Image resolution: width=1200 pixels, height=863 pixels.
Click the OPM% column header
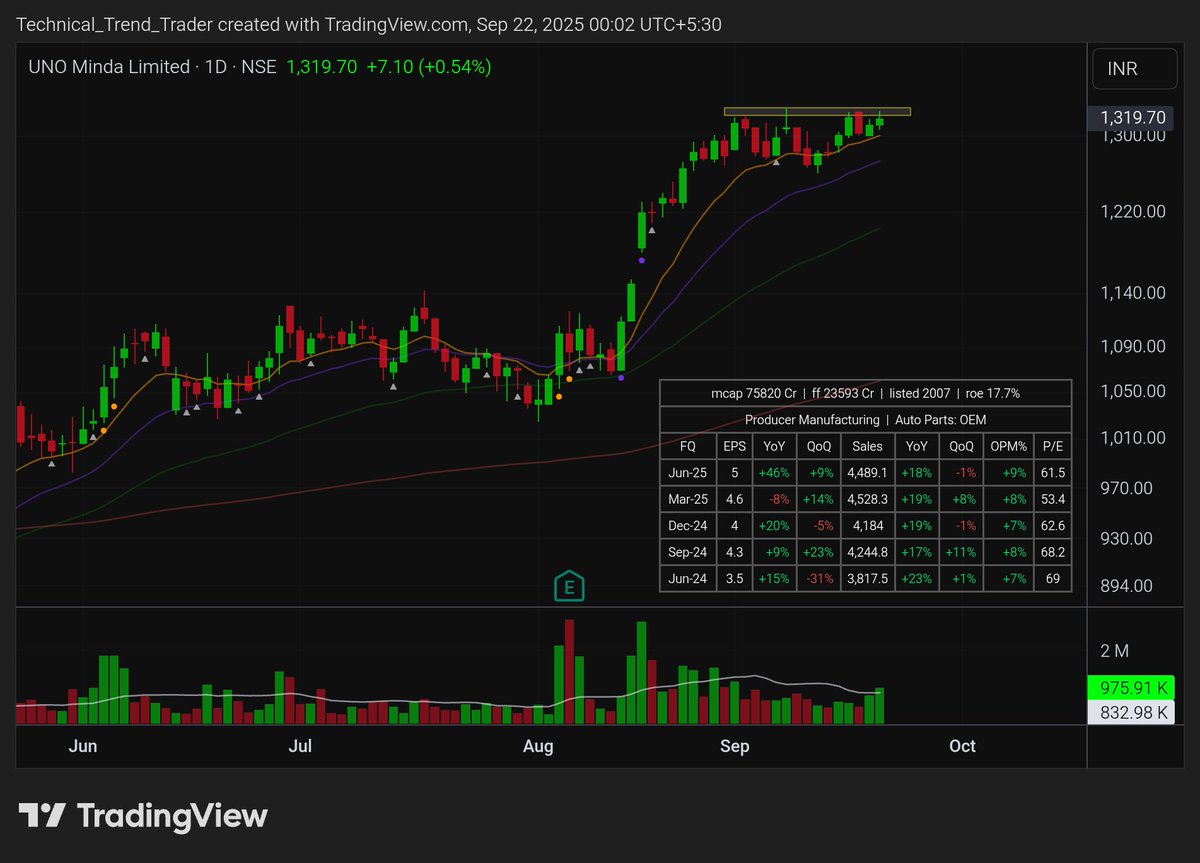click(1009, 446)
